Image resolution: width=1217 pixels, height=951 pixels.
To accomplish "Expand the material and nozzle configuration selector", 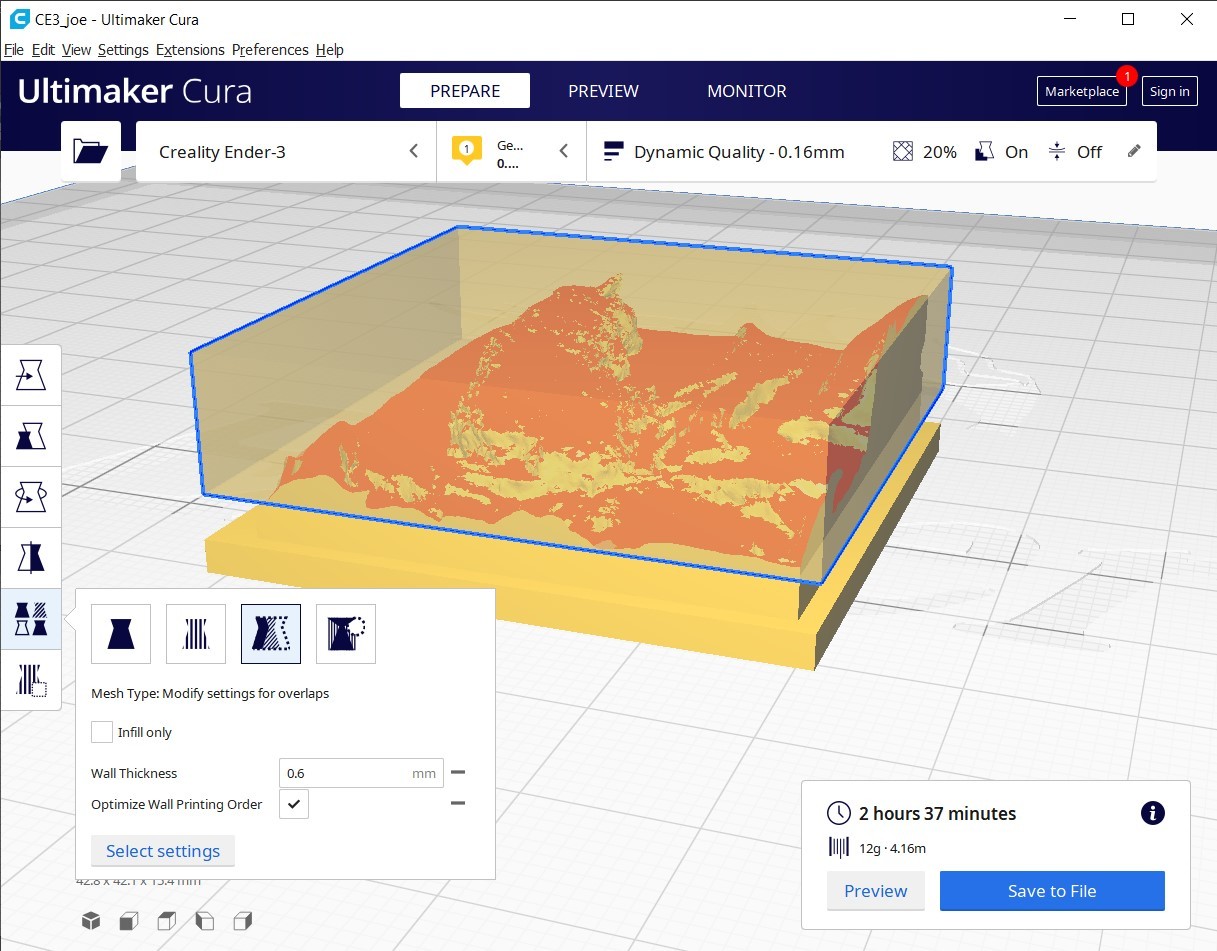I will tap(511, 152).
